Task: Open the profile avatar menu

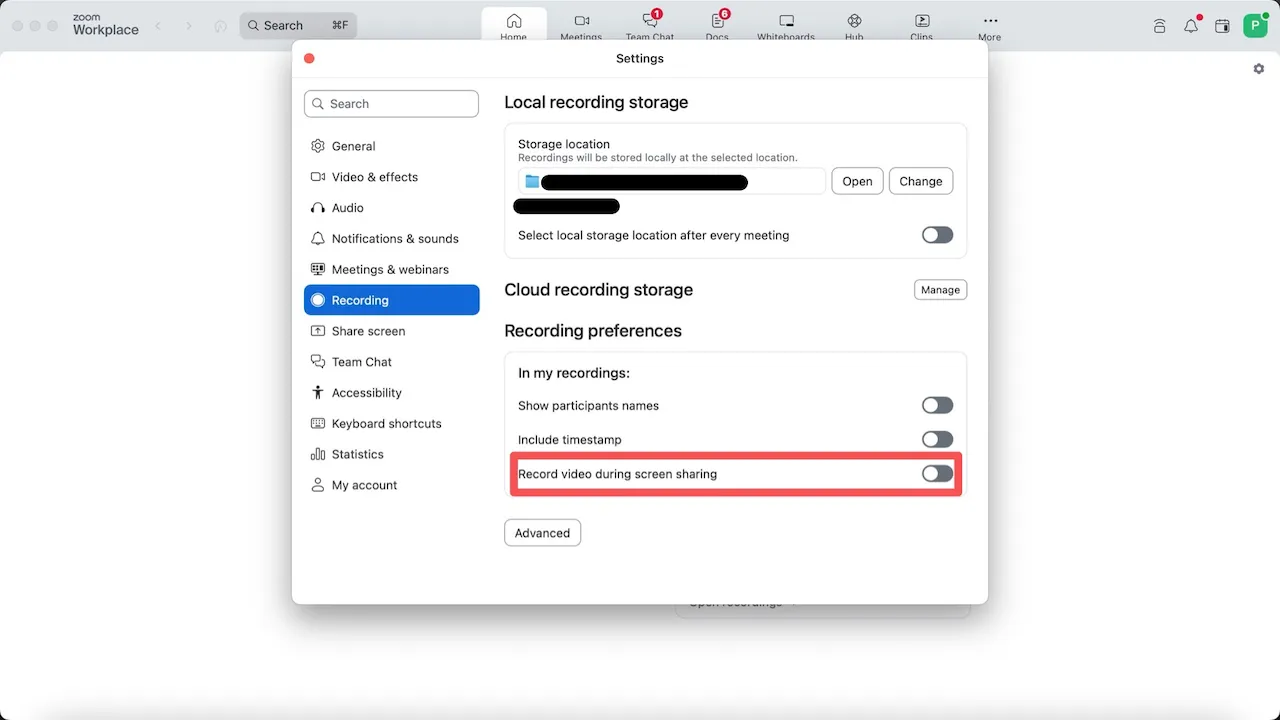Action: [x=1255, y=26]
